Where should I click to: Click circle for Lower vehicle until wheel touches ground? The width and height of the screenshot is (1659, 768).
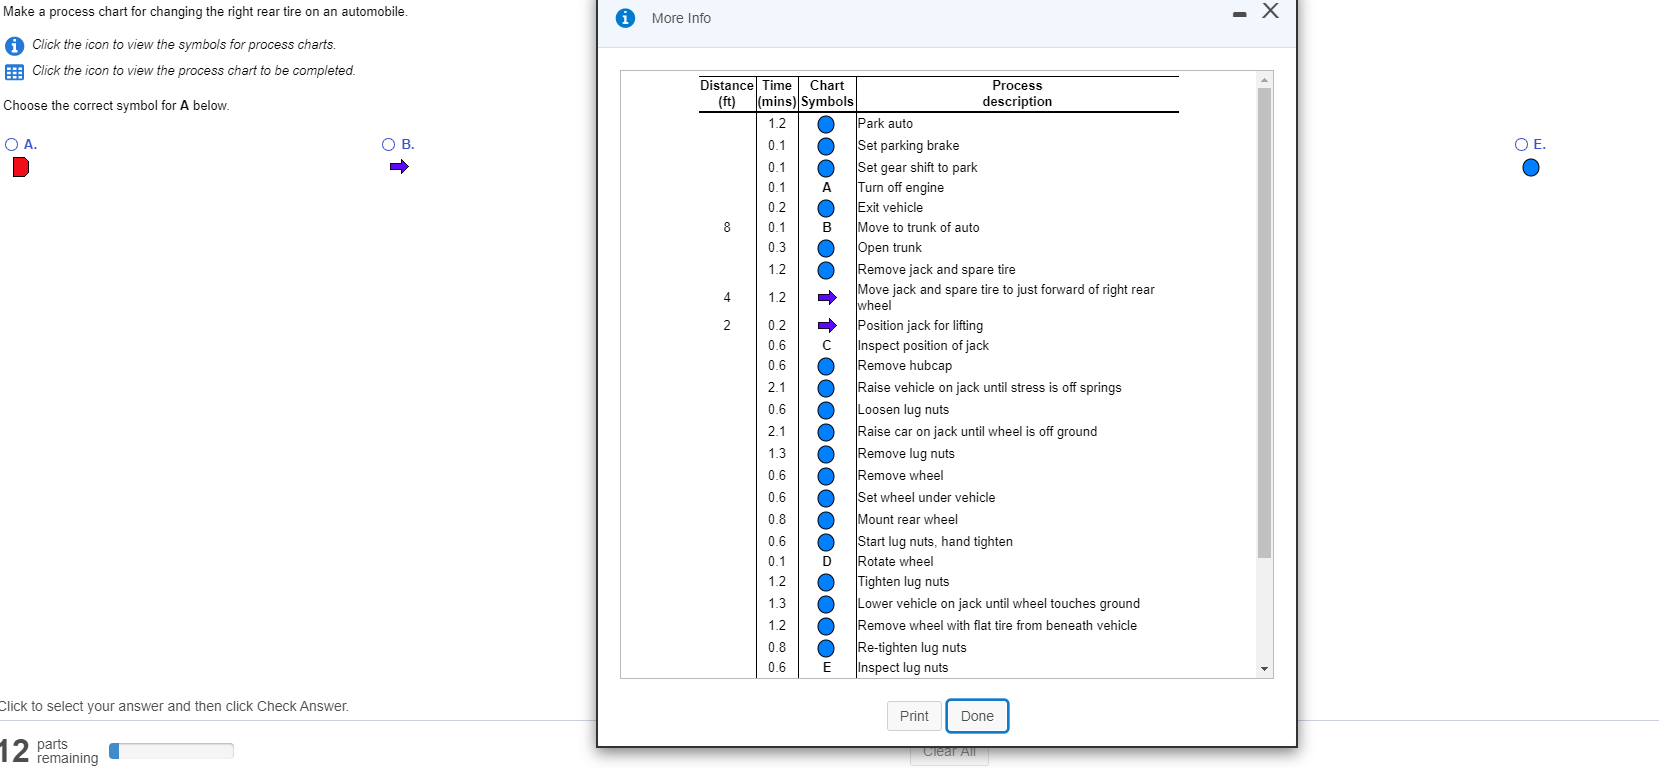826,604
